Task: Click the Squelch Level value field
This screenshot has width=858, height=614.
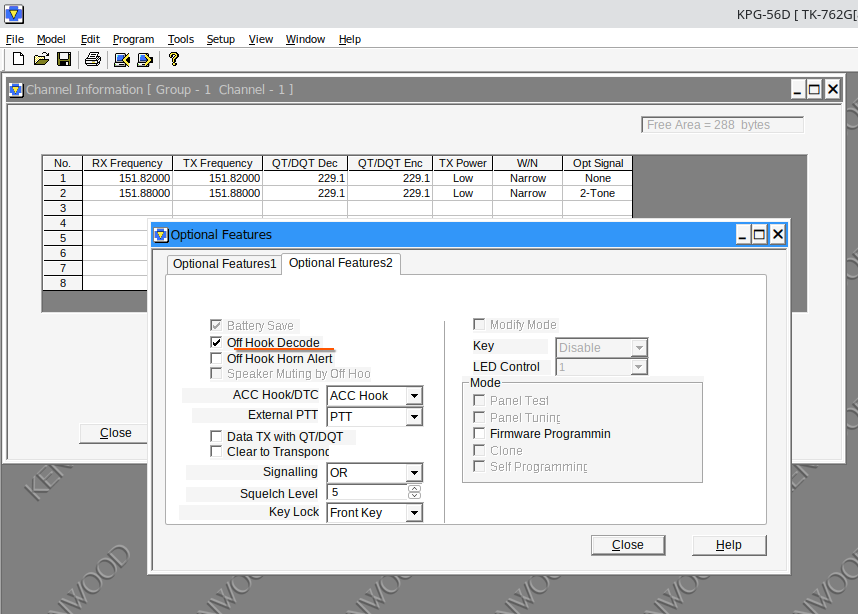Action: 367,492
